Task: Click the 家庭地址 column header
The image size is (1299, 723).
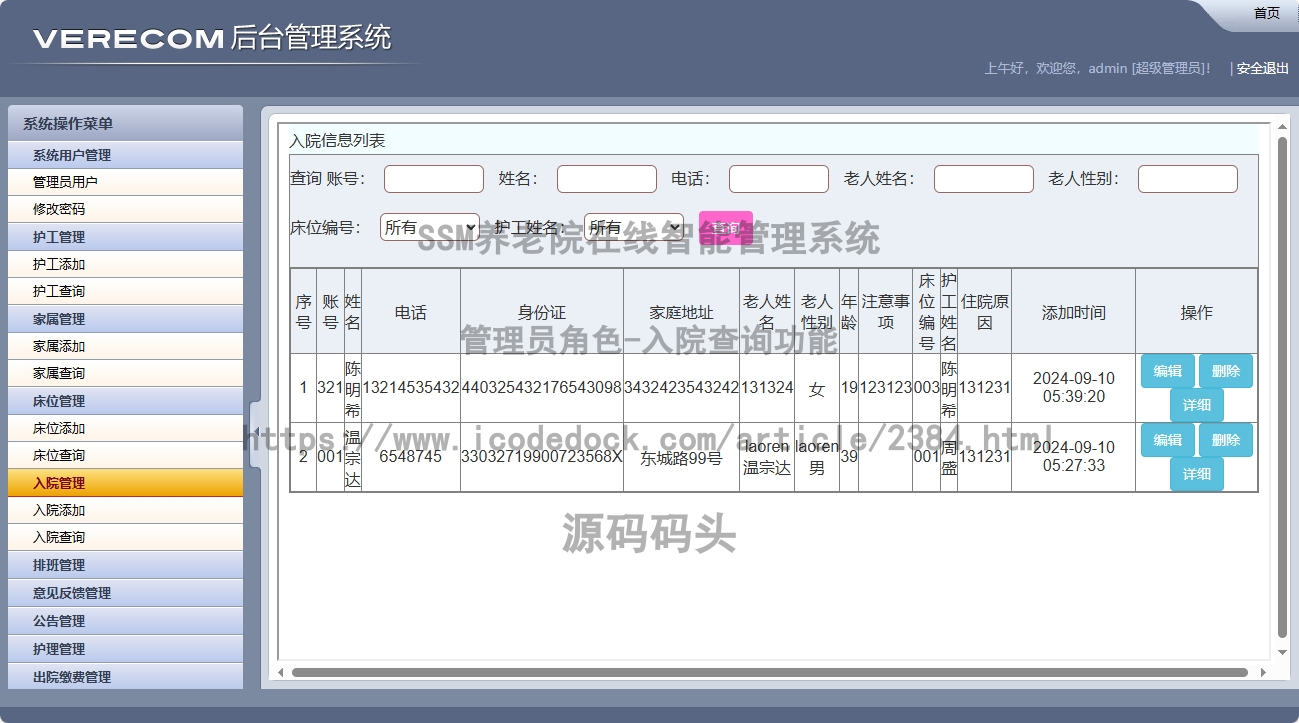Action: (682, 313)
